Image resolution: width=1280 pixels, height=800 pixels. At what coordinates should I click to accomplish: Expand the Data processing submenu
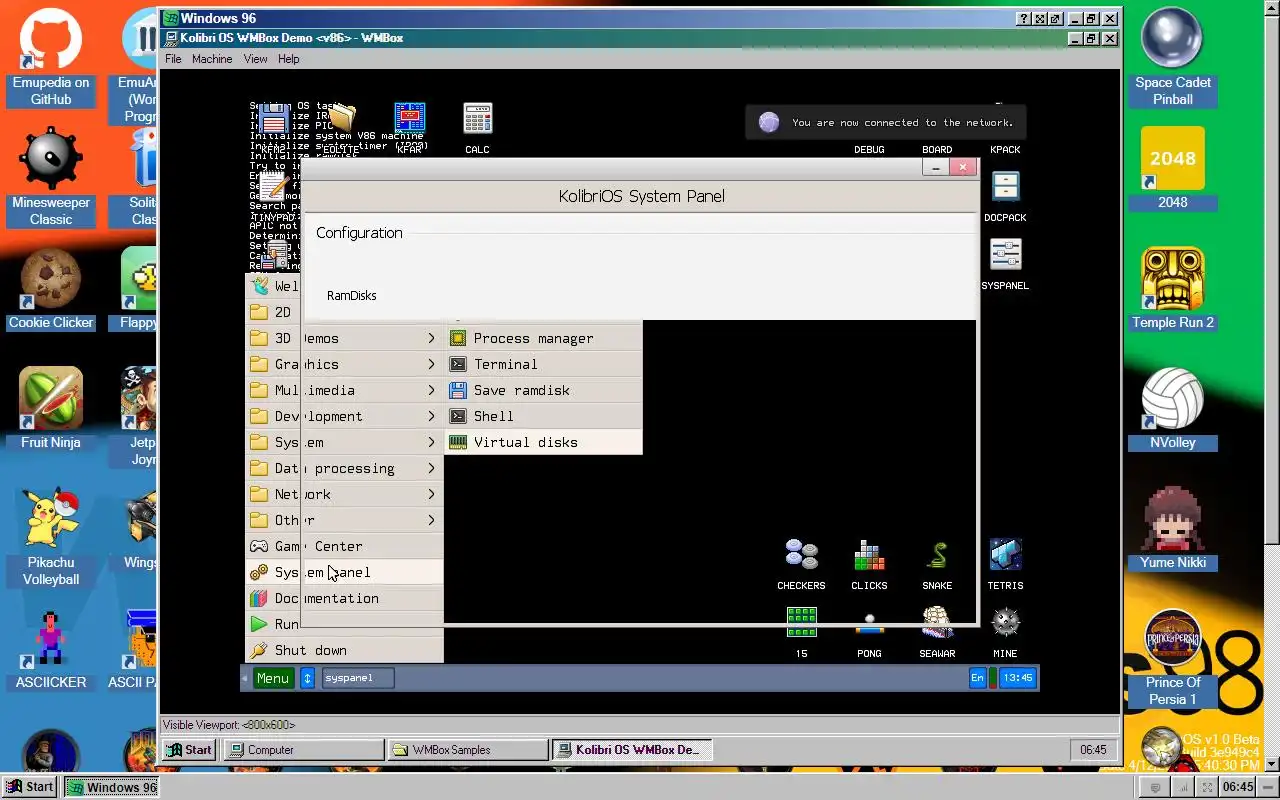point(344,468)
